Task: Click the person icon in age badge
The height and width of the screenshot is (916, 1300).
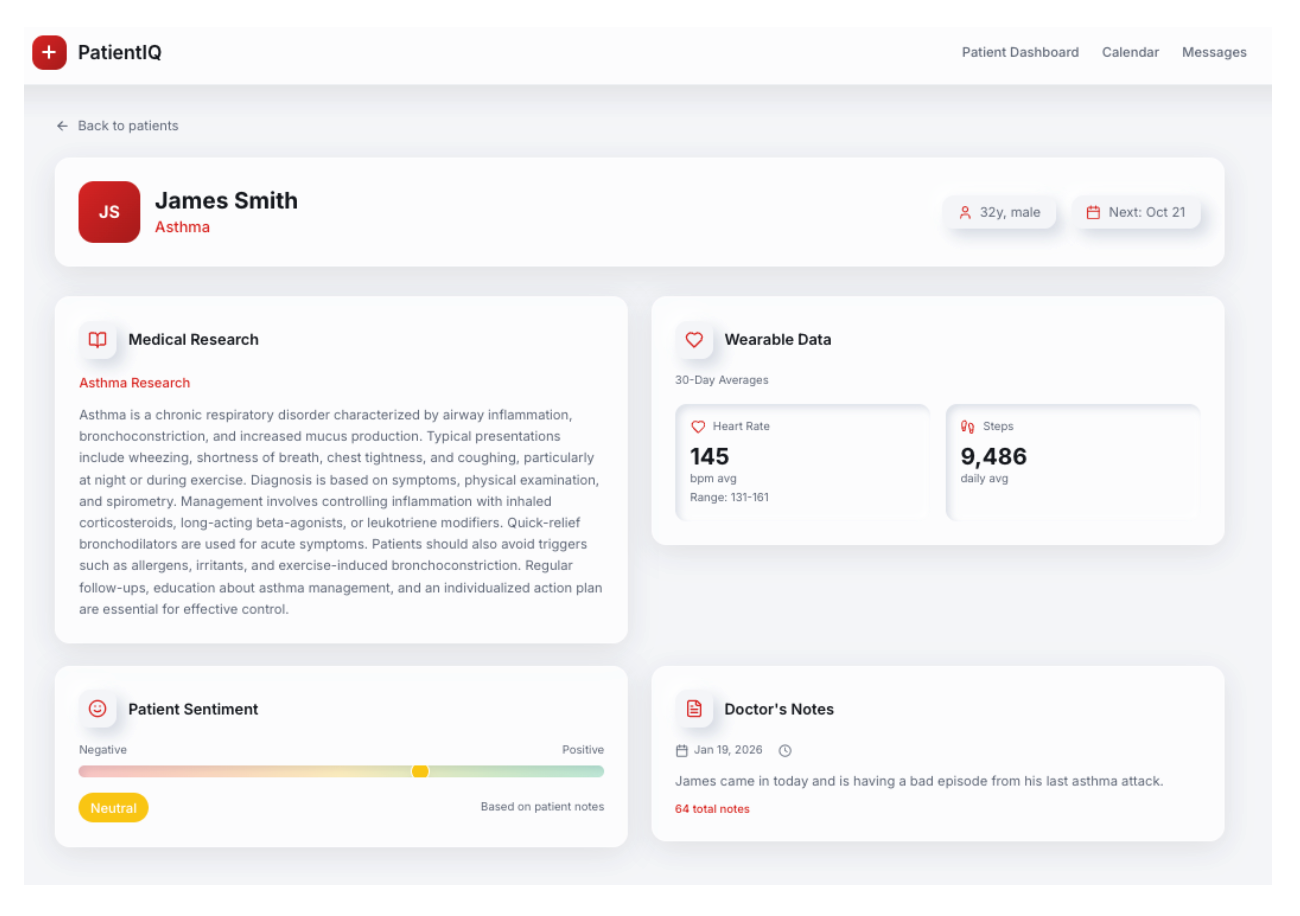Action: click(965, 212)
